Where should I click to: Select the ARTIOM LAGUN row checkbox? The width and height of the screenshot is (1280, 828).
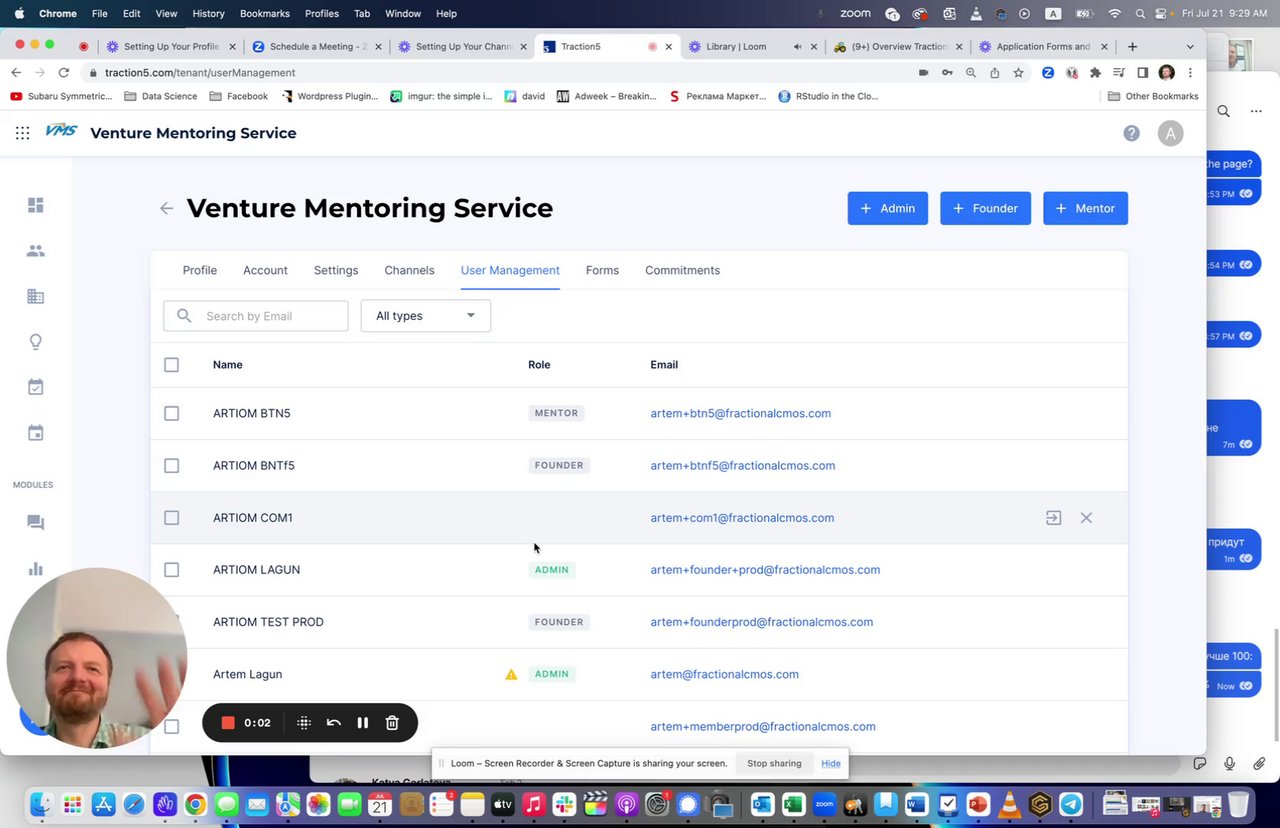(x=171, y=570)
